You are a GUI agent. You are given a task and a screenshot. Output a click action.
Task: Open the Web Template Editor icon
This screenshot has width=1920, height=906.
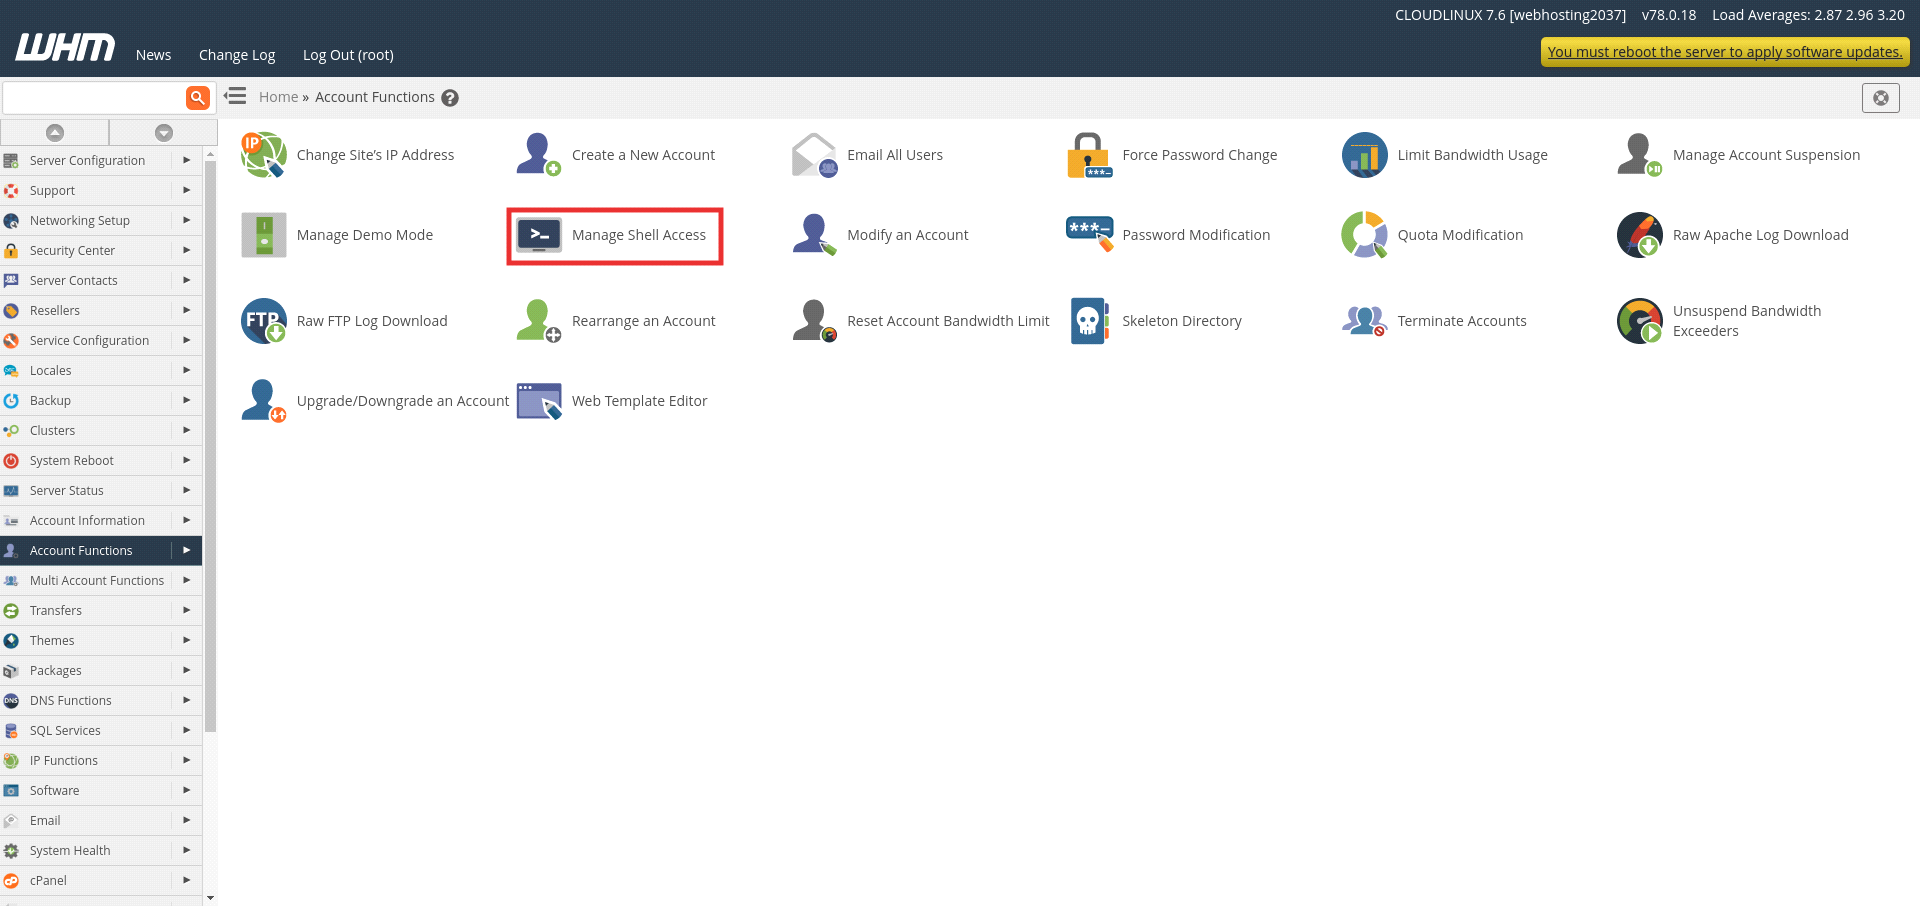click(x=539, y=401)
